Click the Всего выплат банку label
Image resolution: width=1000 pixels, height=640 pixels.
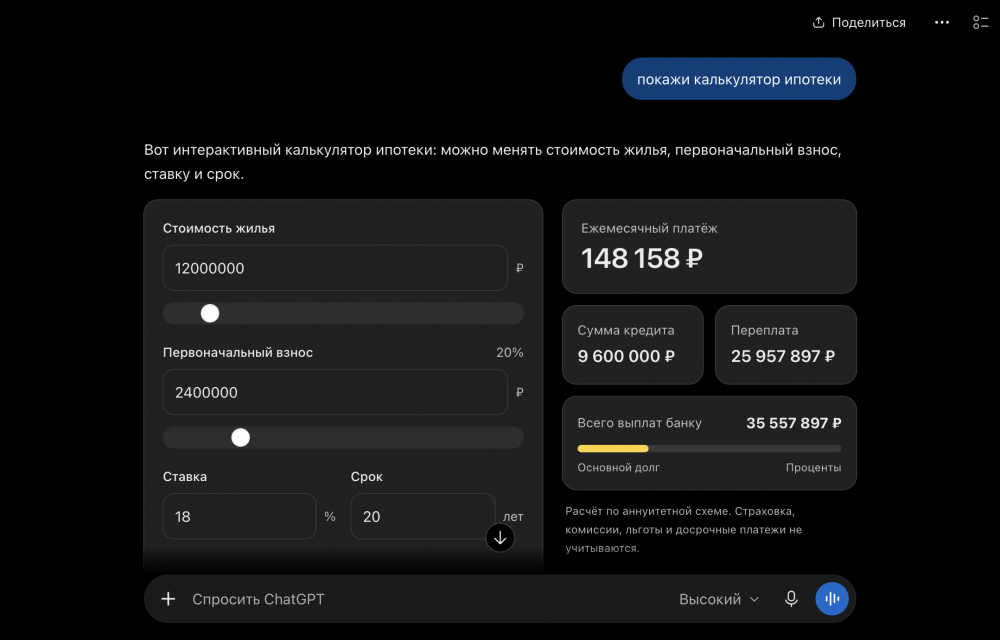639,423
